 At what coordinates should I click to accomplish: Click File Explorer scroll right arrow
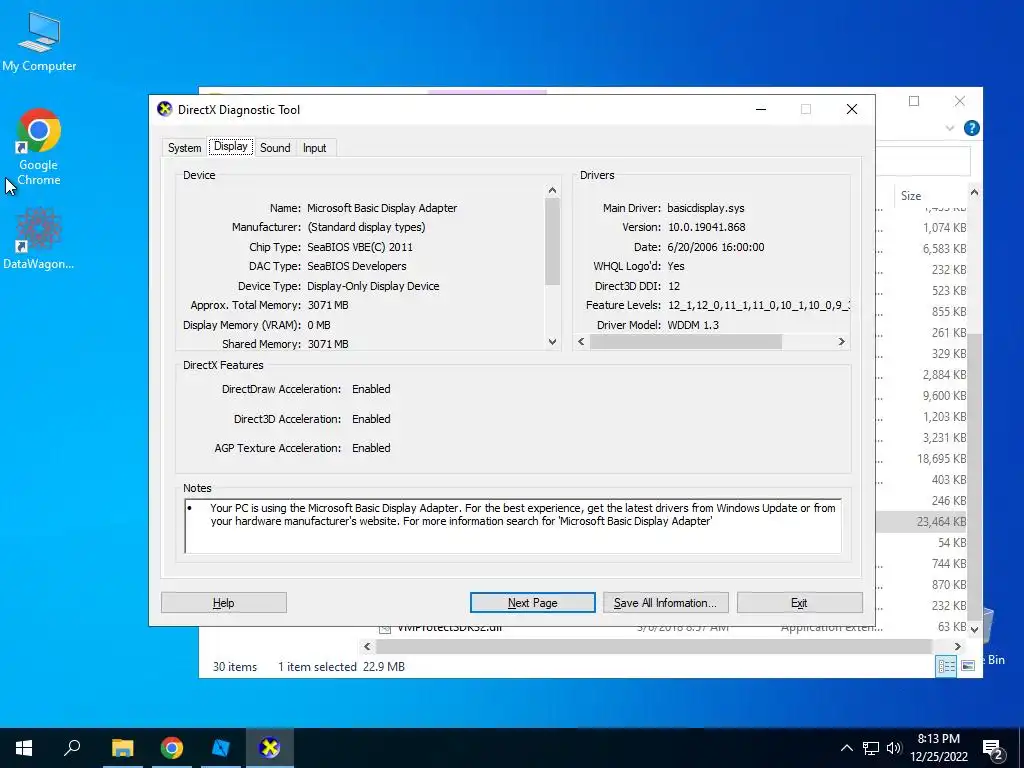[x=957, y=646]
